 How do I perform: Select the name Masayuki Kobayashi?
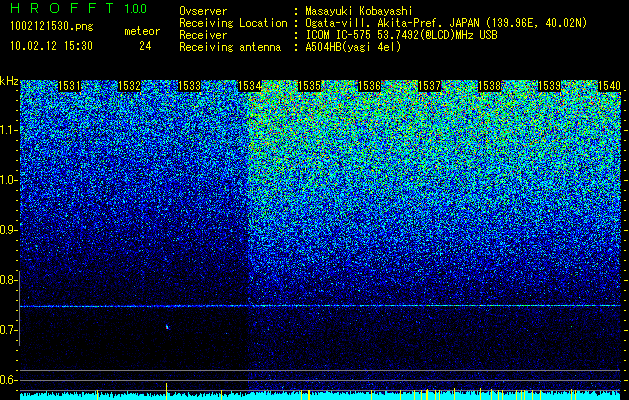click(x=359, y=11)
